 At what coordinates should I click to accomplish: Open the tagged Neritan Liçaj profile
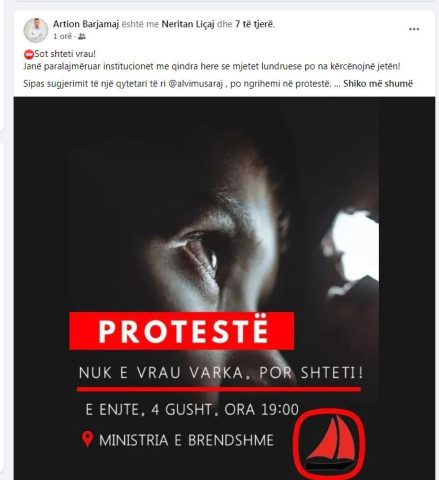click(x=188, y=24)
